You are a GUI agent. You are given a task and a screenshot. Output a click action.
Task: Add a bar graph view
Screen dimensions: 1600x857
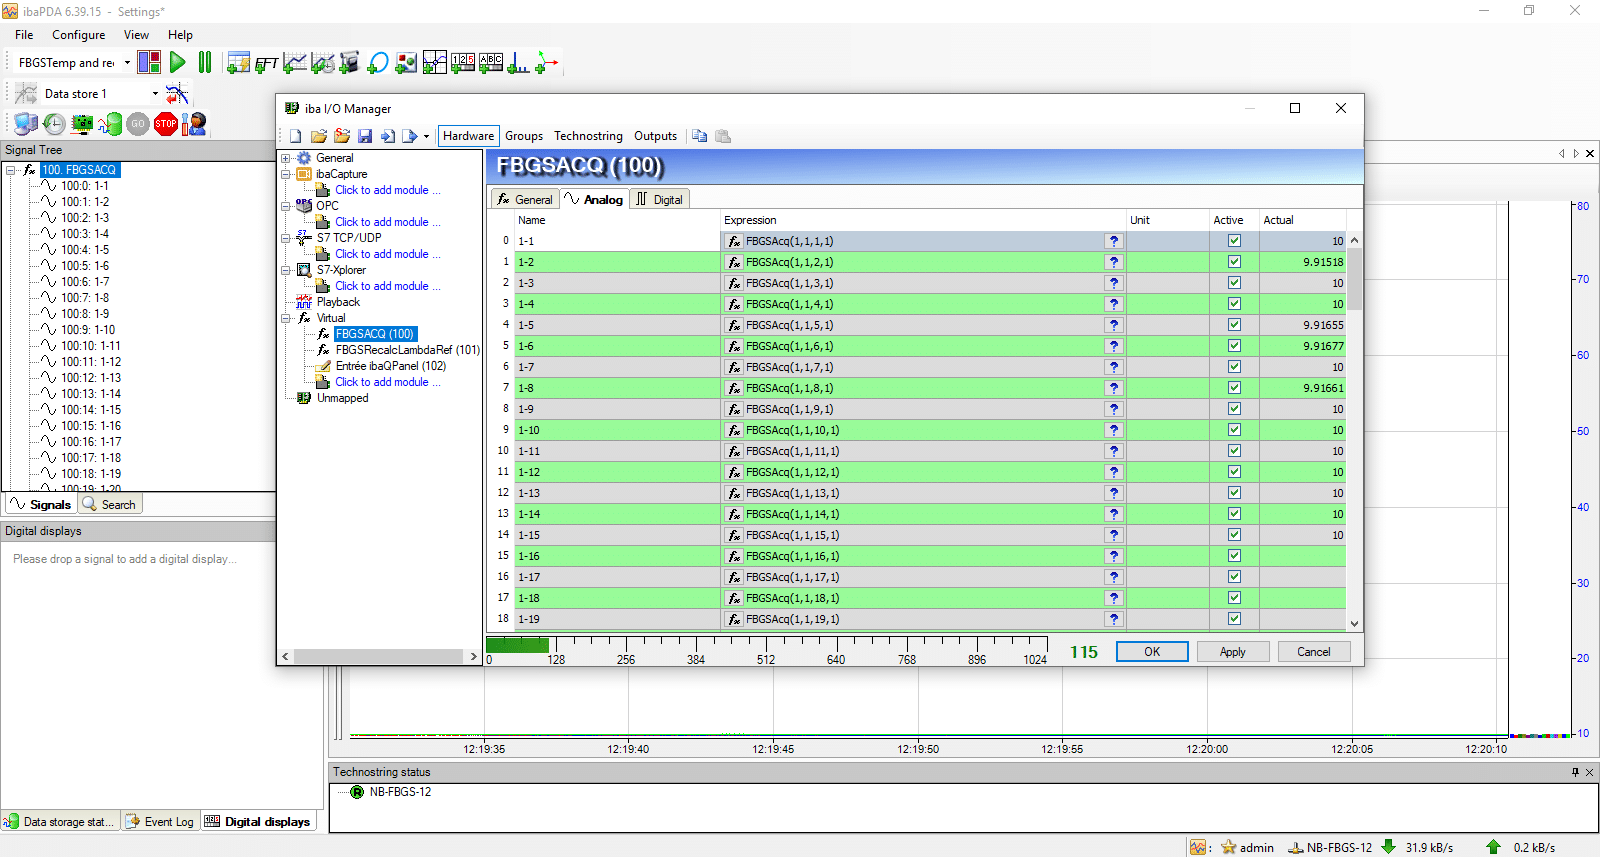518,63
